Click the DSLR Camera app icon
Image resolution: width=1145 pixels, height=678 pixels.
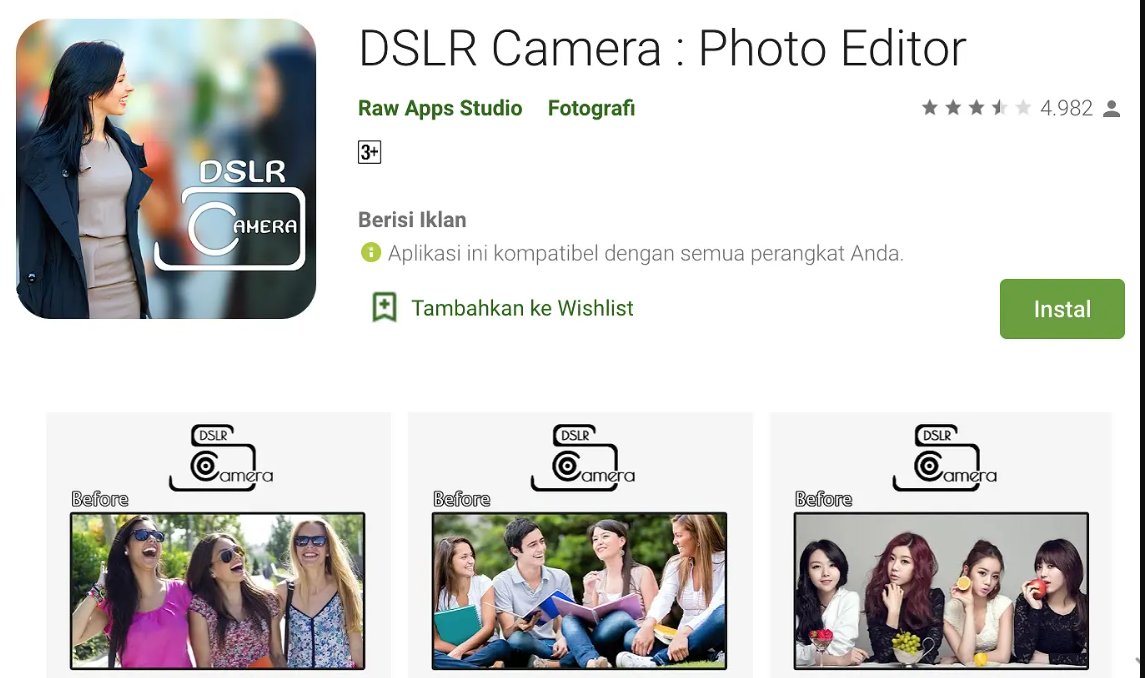pos(166,169)
